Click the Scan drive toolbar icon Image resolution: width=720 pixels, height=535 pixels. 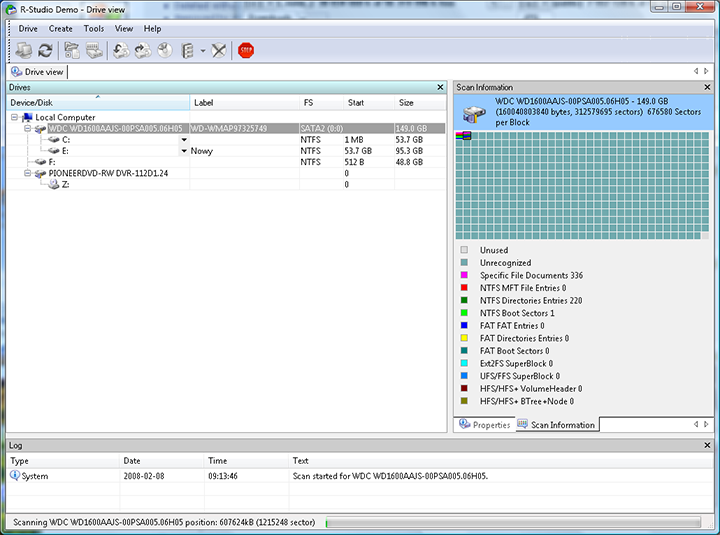point(95,50)
